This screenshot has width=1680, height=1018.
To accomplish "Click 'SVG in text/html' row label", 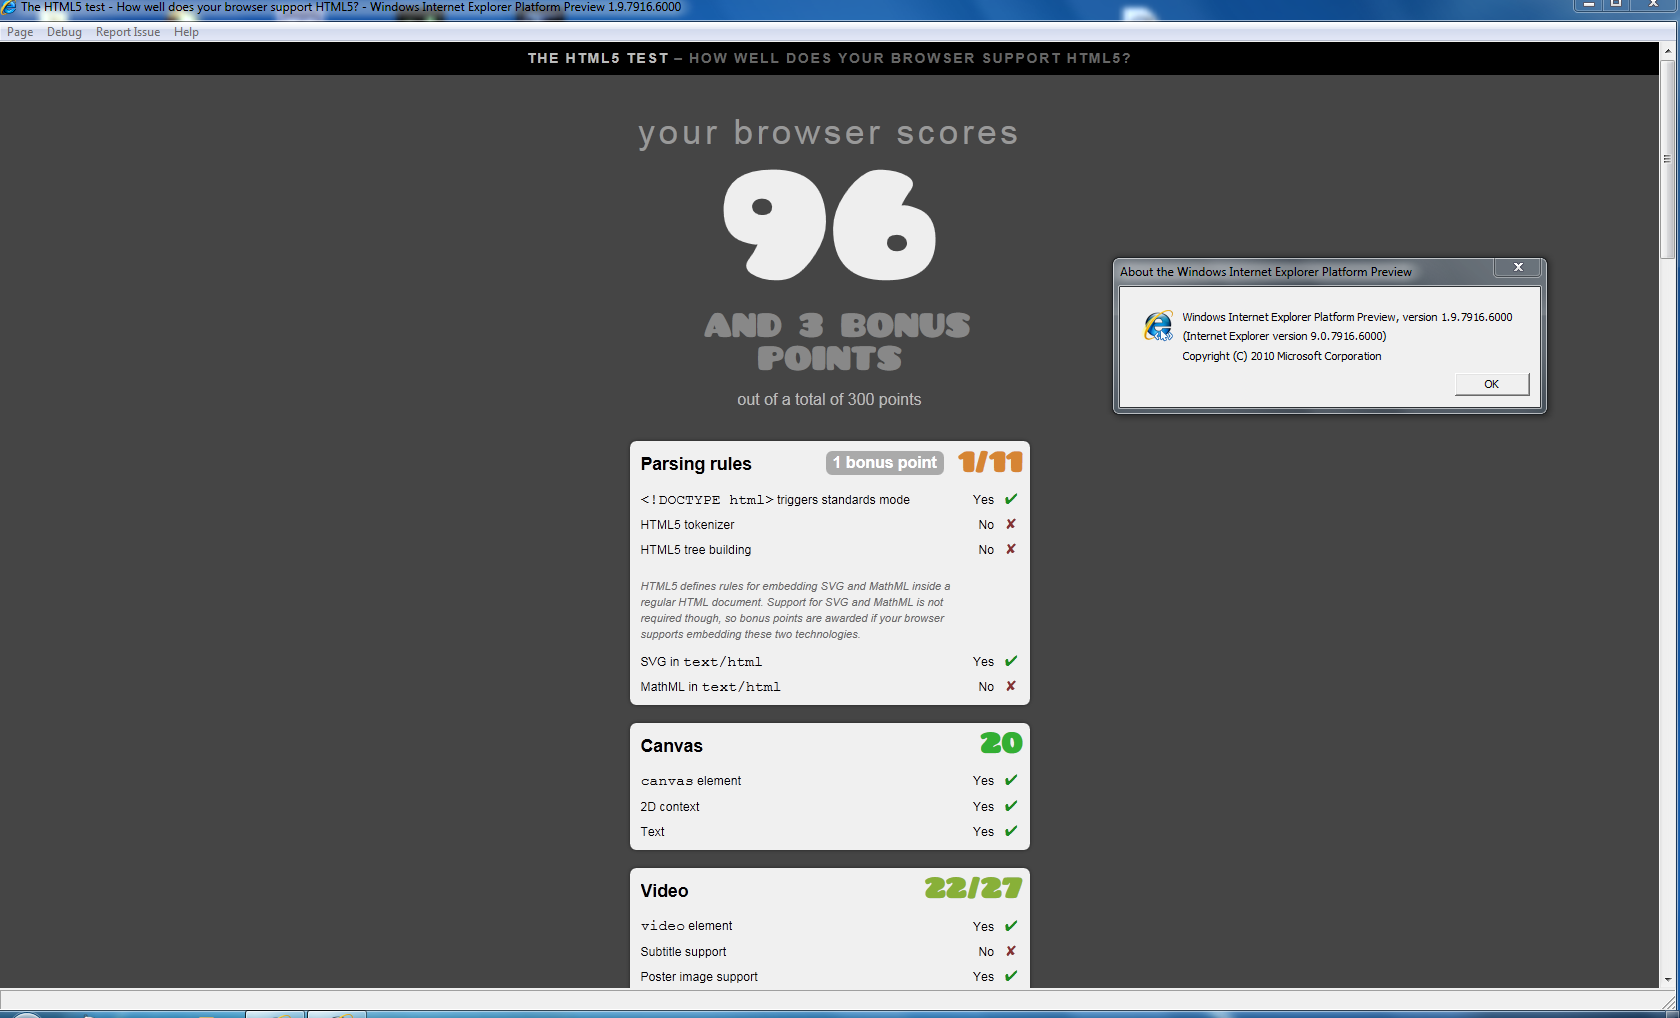I will click(701, 662).
